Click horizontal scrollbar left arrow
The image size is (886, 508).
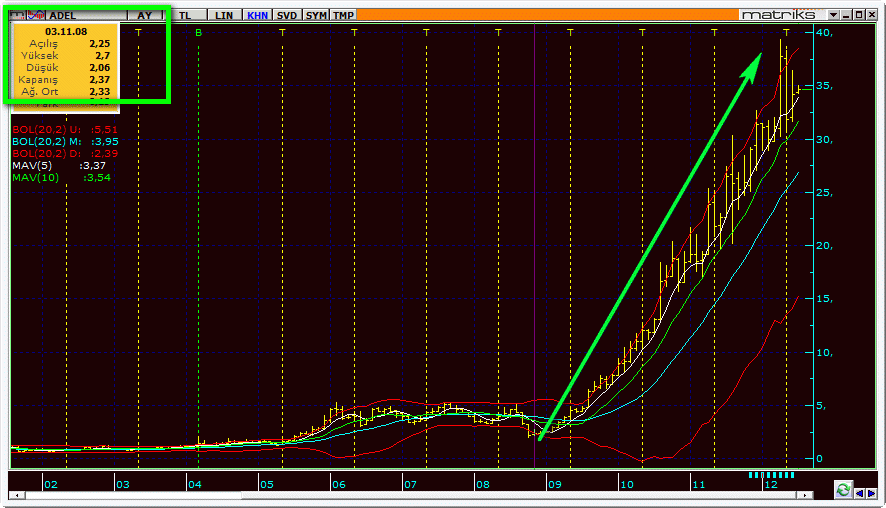click(x=17, y=495)
